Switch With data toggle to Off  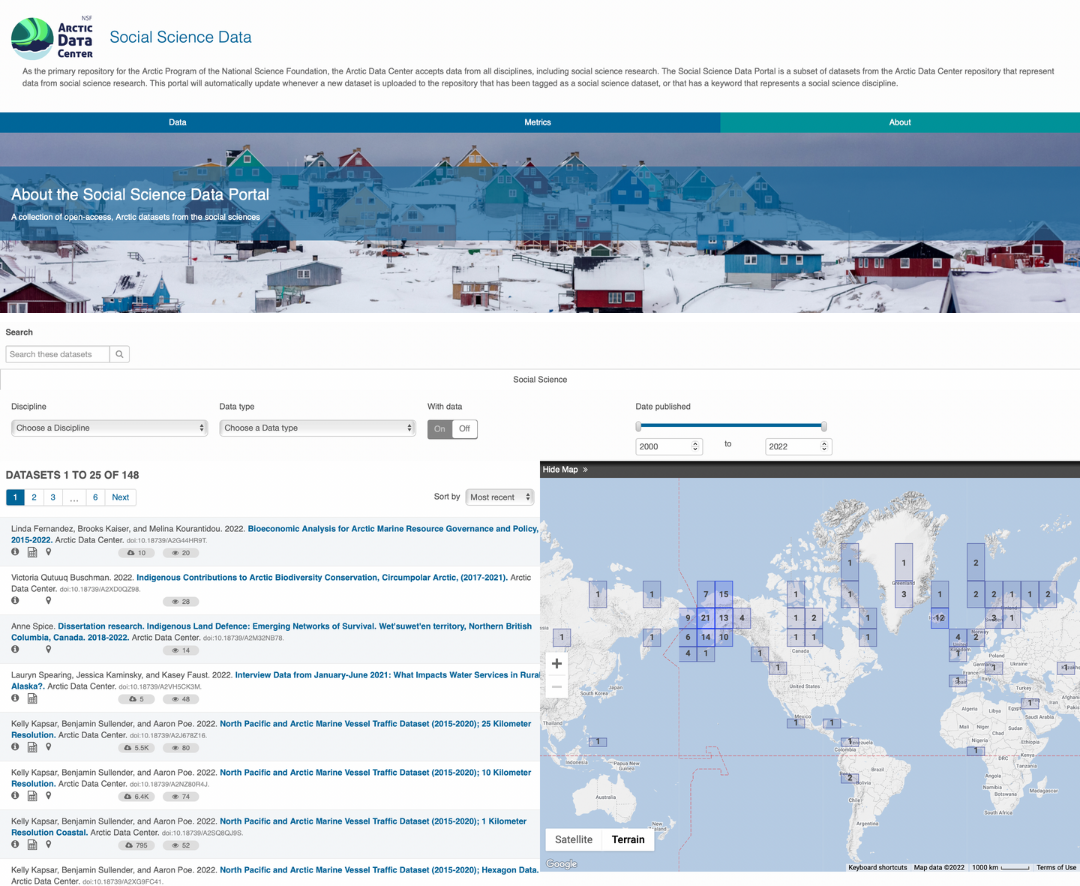click(465, 429)
